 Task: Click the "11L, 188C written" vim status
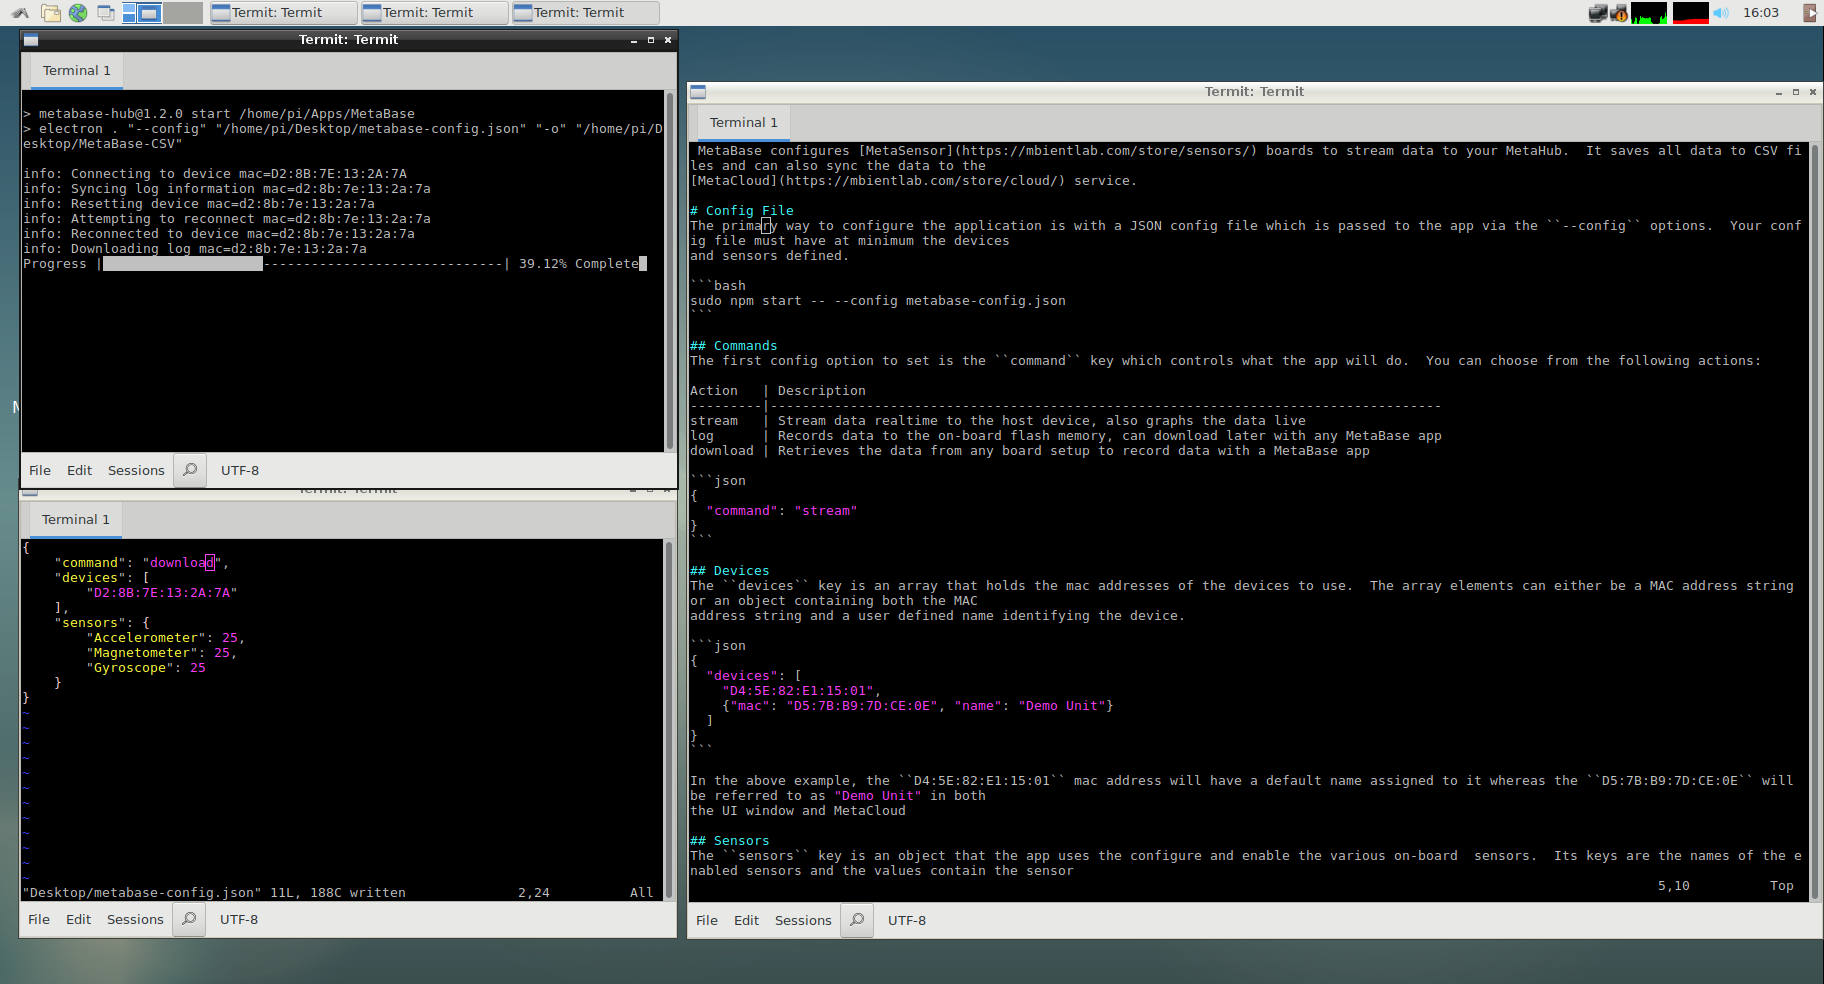click(338, 893)
